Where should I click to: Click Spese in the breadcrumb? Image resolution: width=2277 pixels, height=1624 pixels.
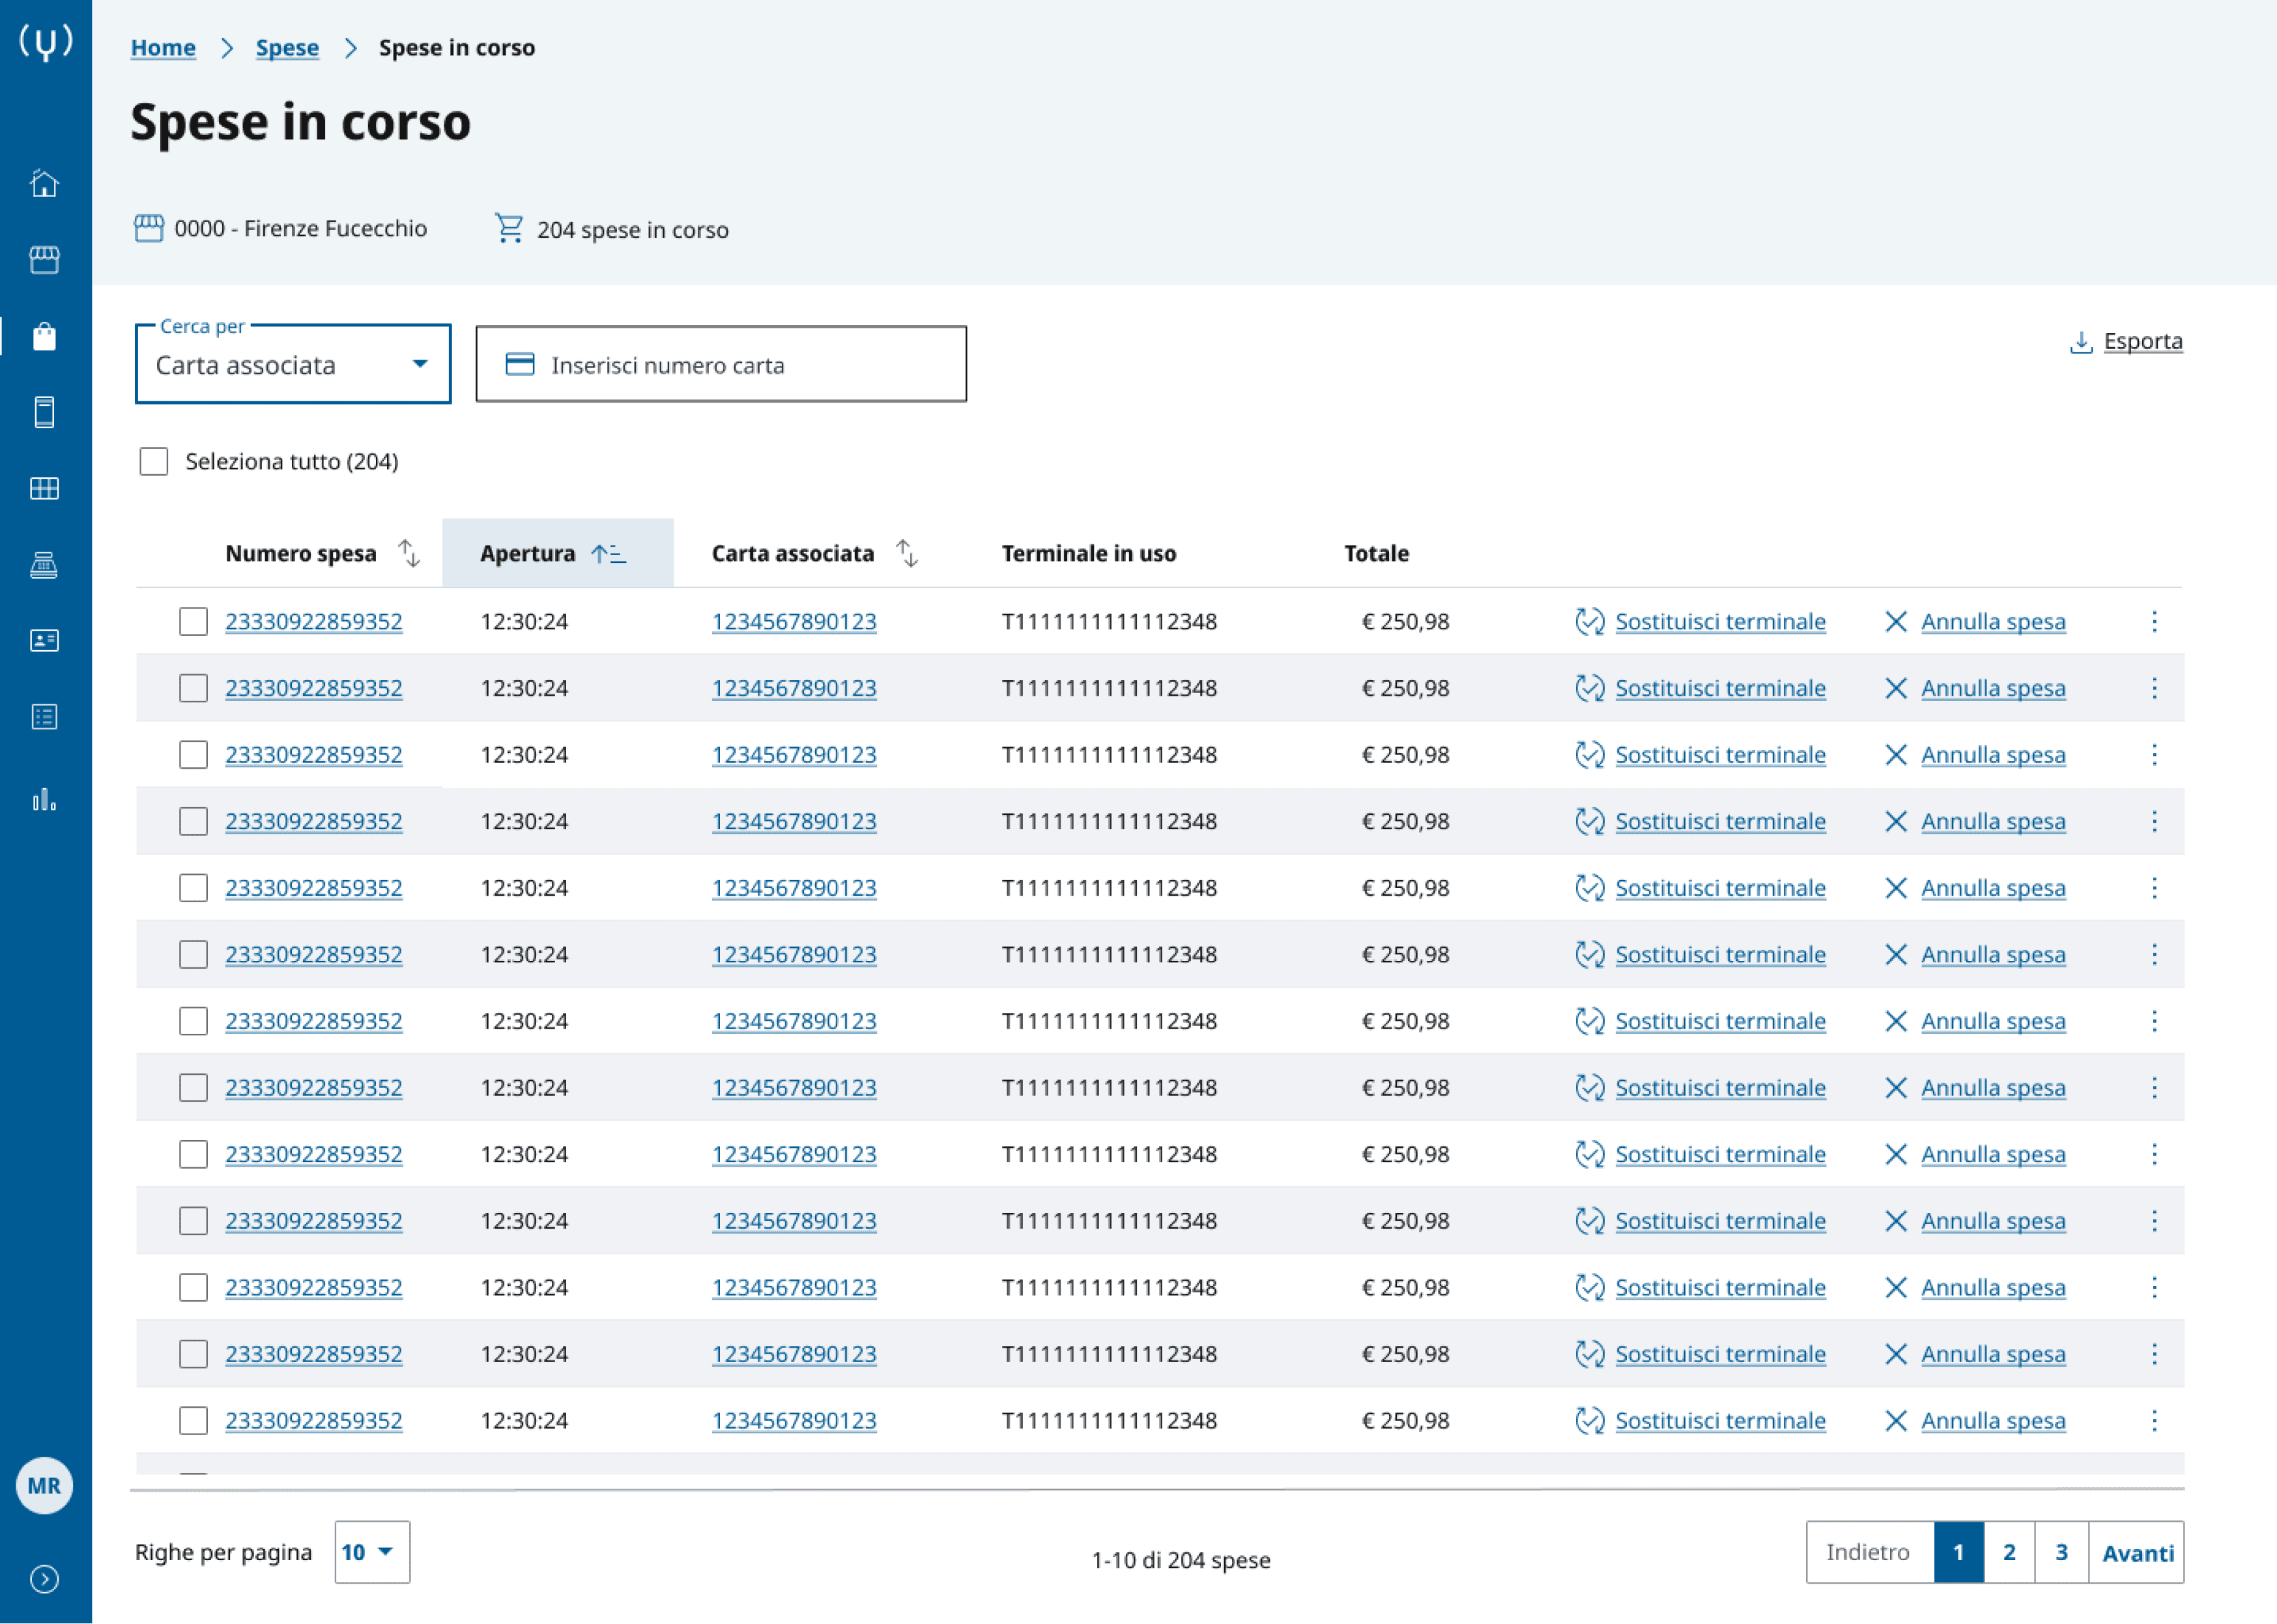tap(287, 48)
